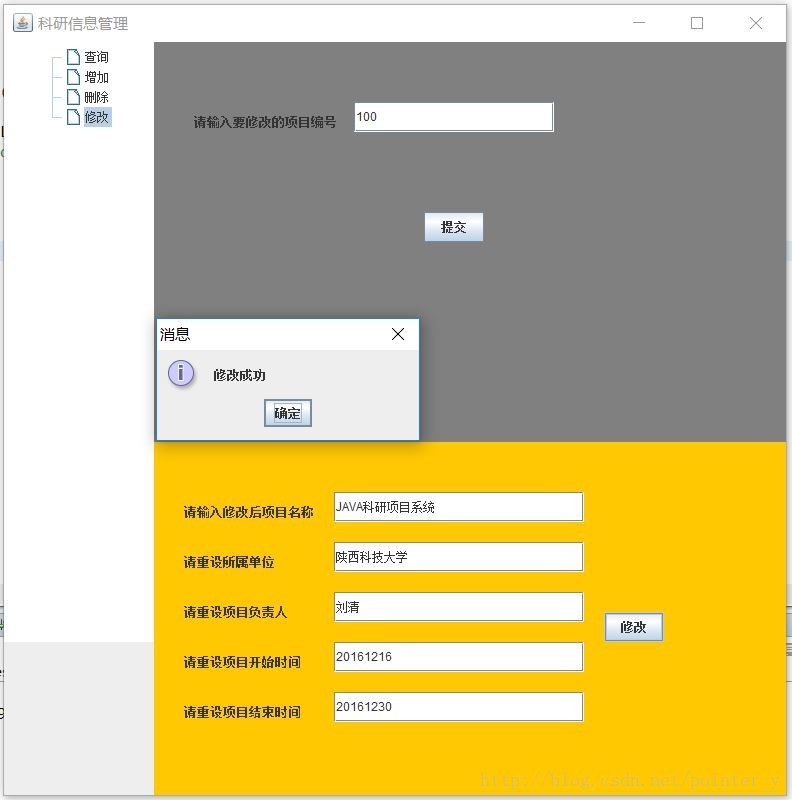Click the 请输入修改后项目名称 label

[x=248, y=512]
